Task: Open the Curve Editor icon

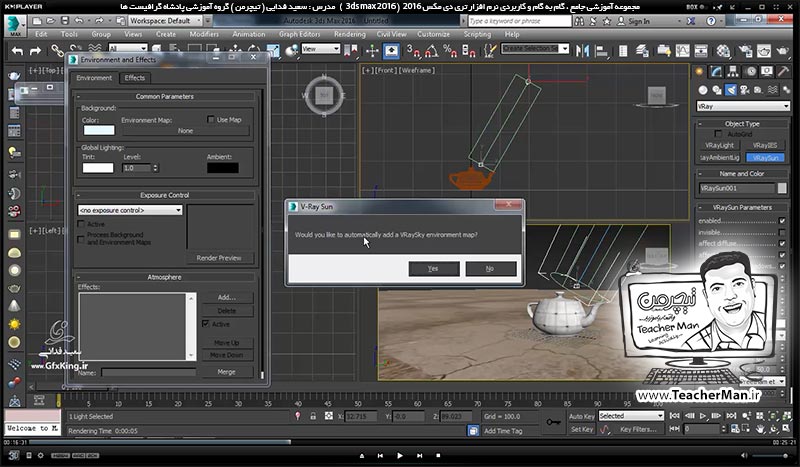Action: (x=683, y=51)
